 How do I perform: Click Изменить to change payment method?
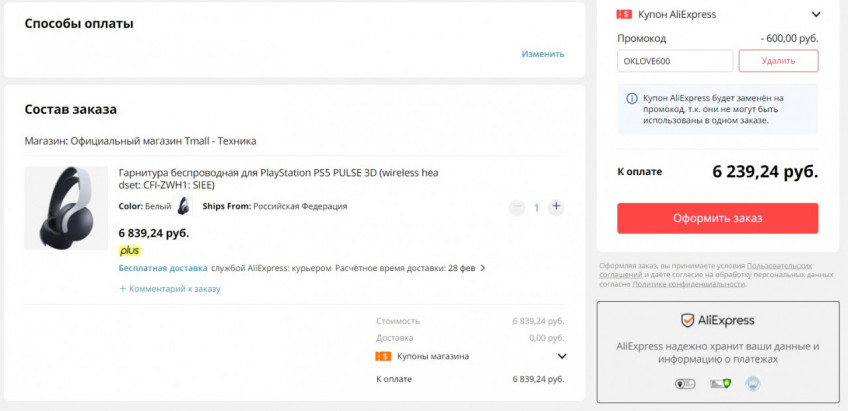pos(542,54)
